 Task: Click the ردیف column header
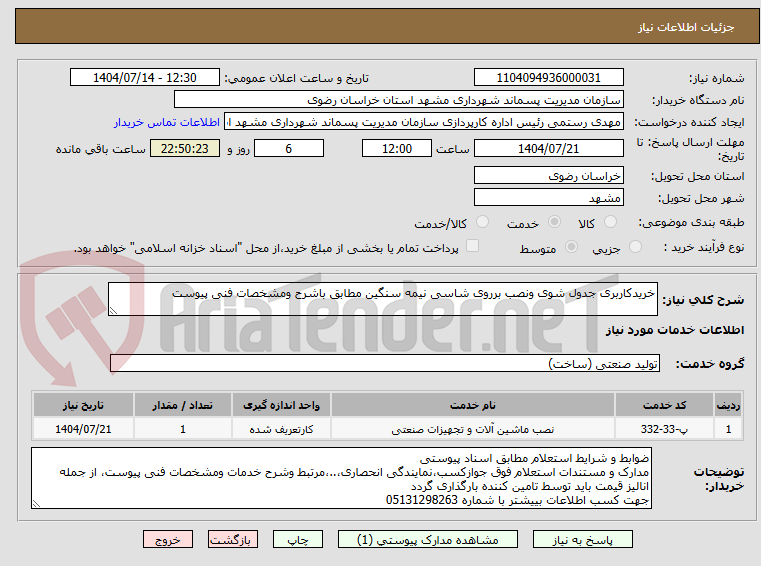point(728,405)
